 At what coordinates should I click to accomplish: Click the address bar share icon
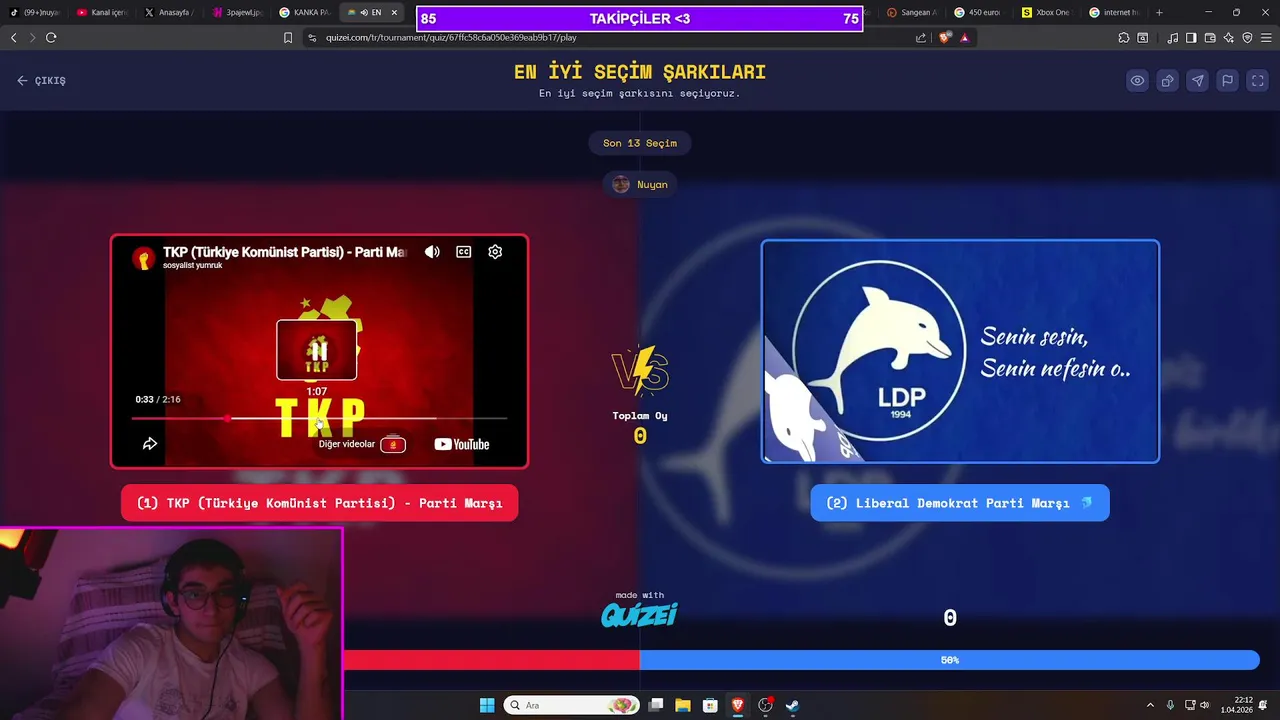point(921,37)
